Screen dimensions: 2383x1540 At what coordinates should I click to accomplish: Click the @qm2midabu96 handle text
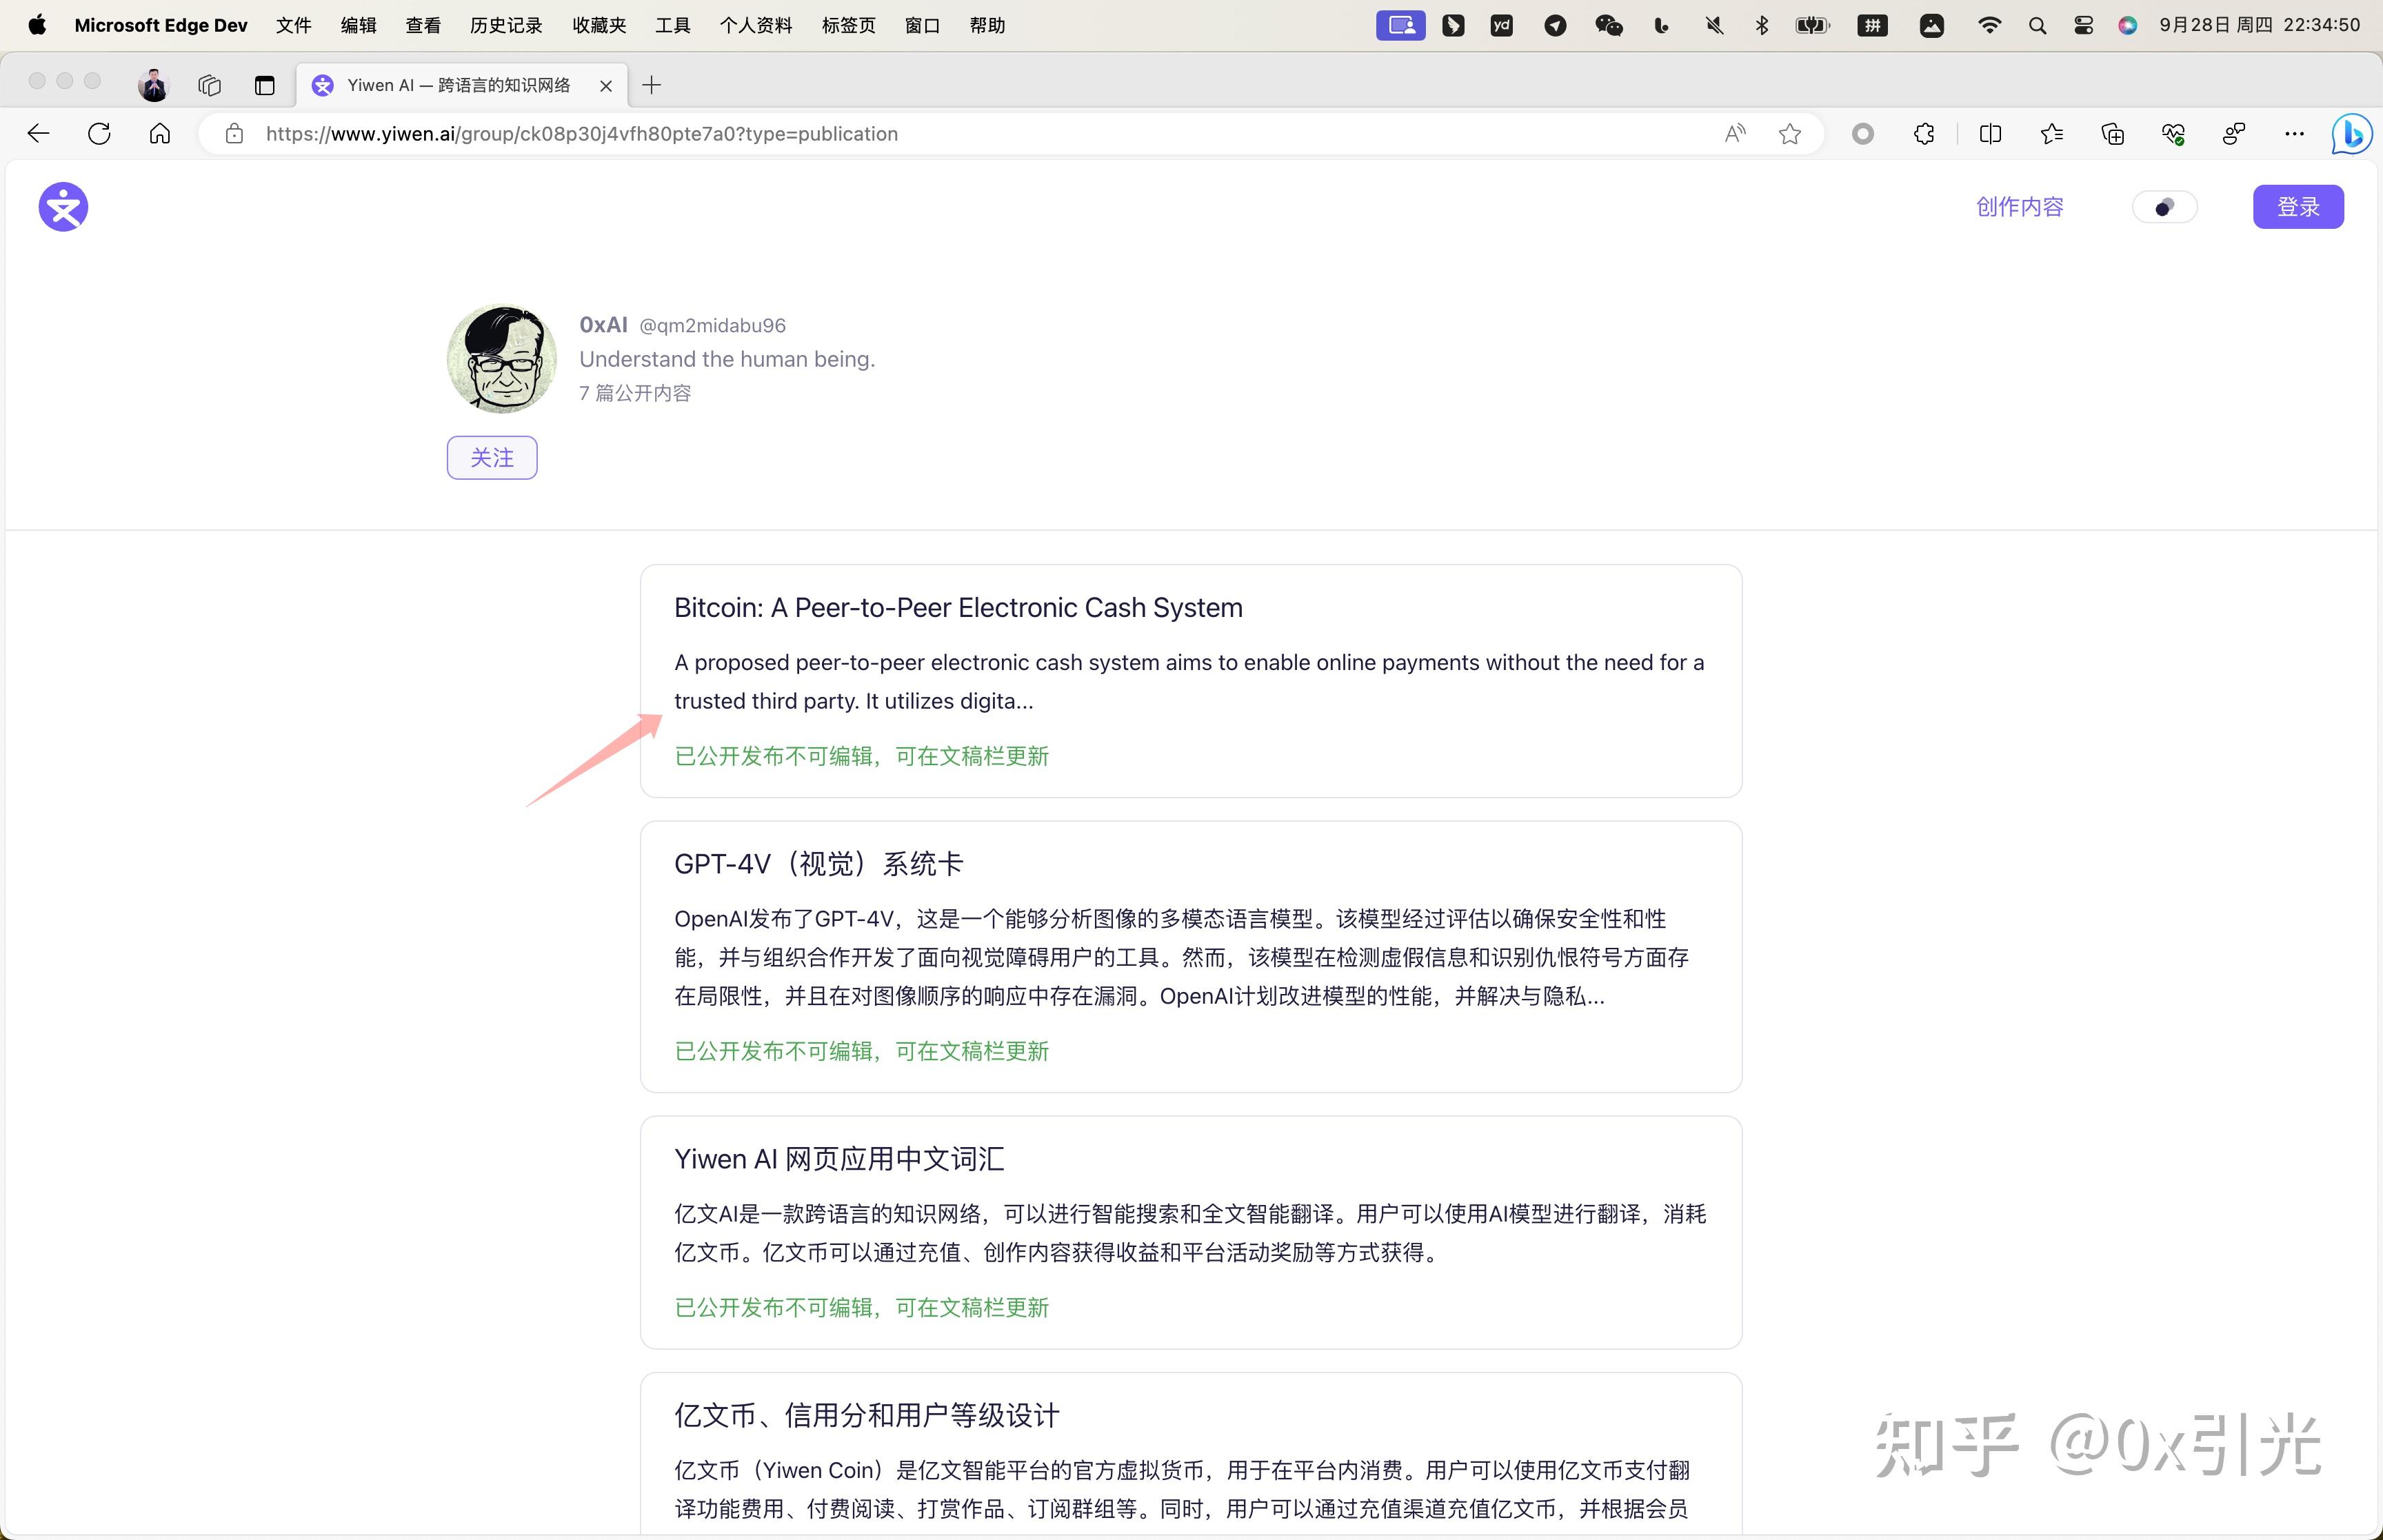click(x=712, y=326)
